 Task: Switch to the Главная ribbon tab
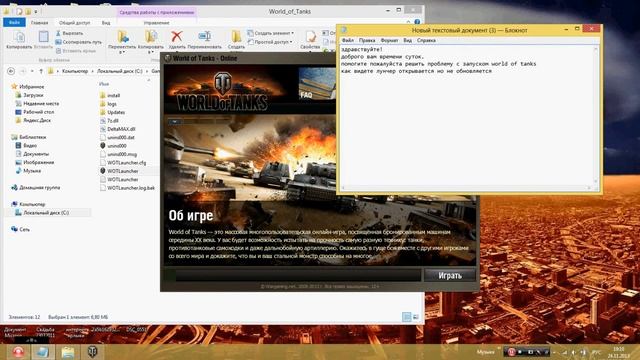[x=40, y=23]
